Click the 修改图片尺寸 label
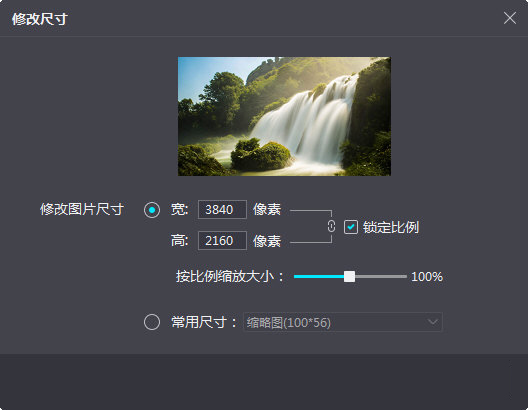This screenshot has height=410, width=528. [82, 209]
